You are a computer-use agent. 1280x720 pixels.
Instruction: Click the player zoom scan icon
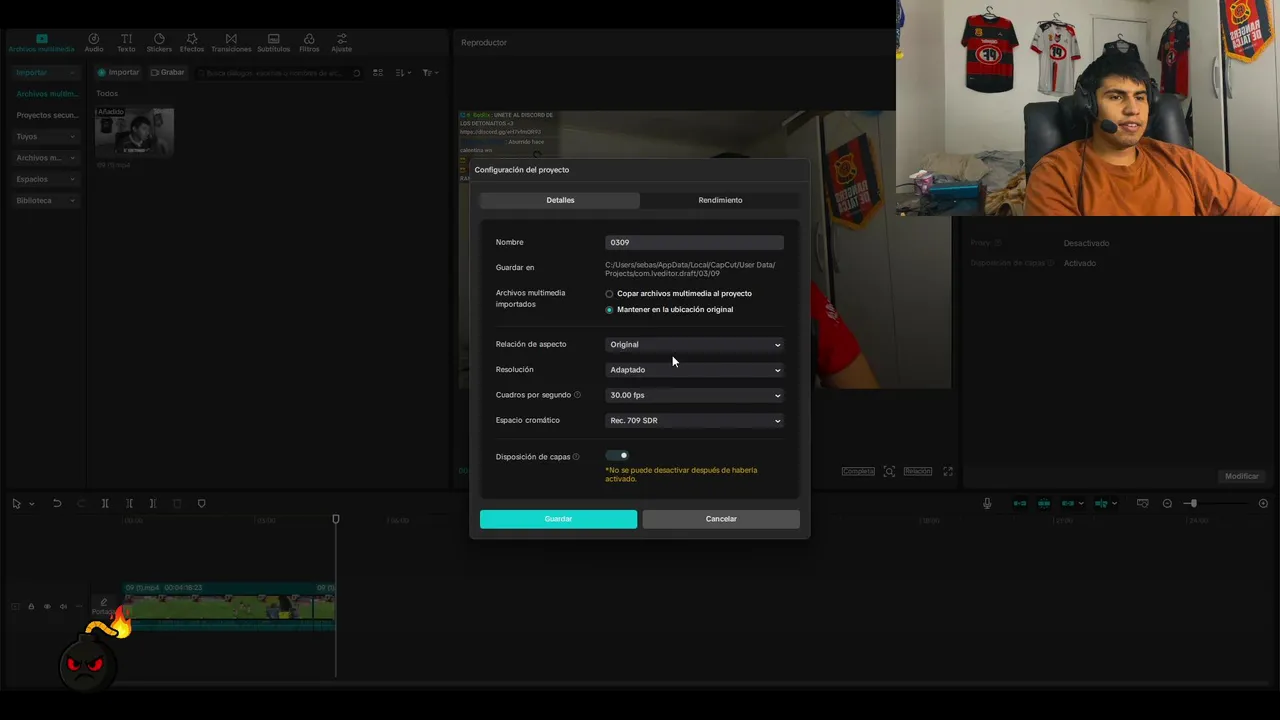pyautogui.click(x=889, y=471)
